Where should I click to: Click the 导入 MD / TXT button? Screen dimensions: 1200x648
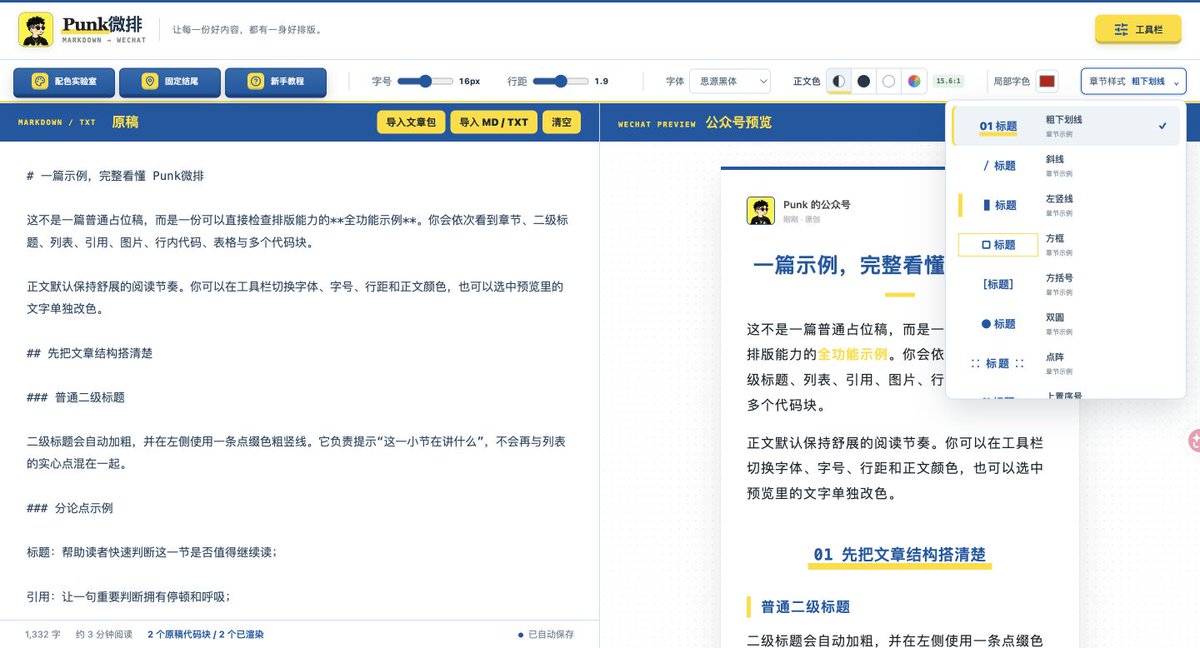pos(493,122)
